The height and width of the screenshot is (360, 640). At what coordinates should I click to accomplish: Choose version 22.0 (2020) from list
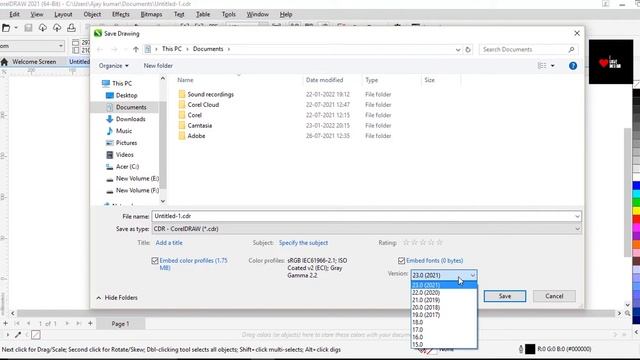[444, 293]
